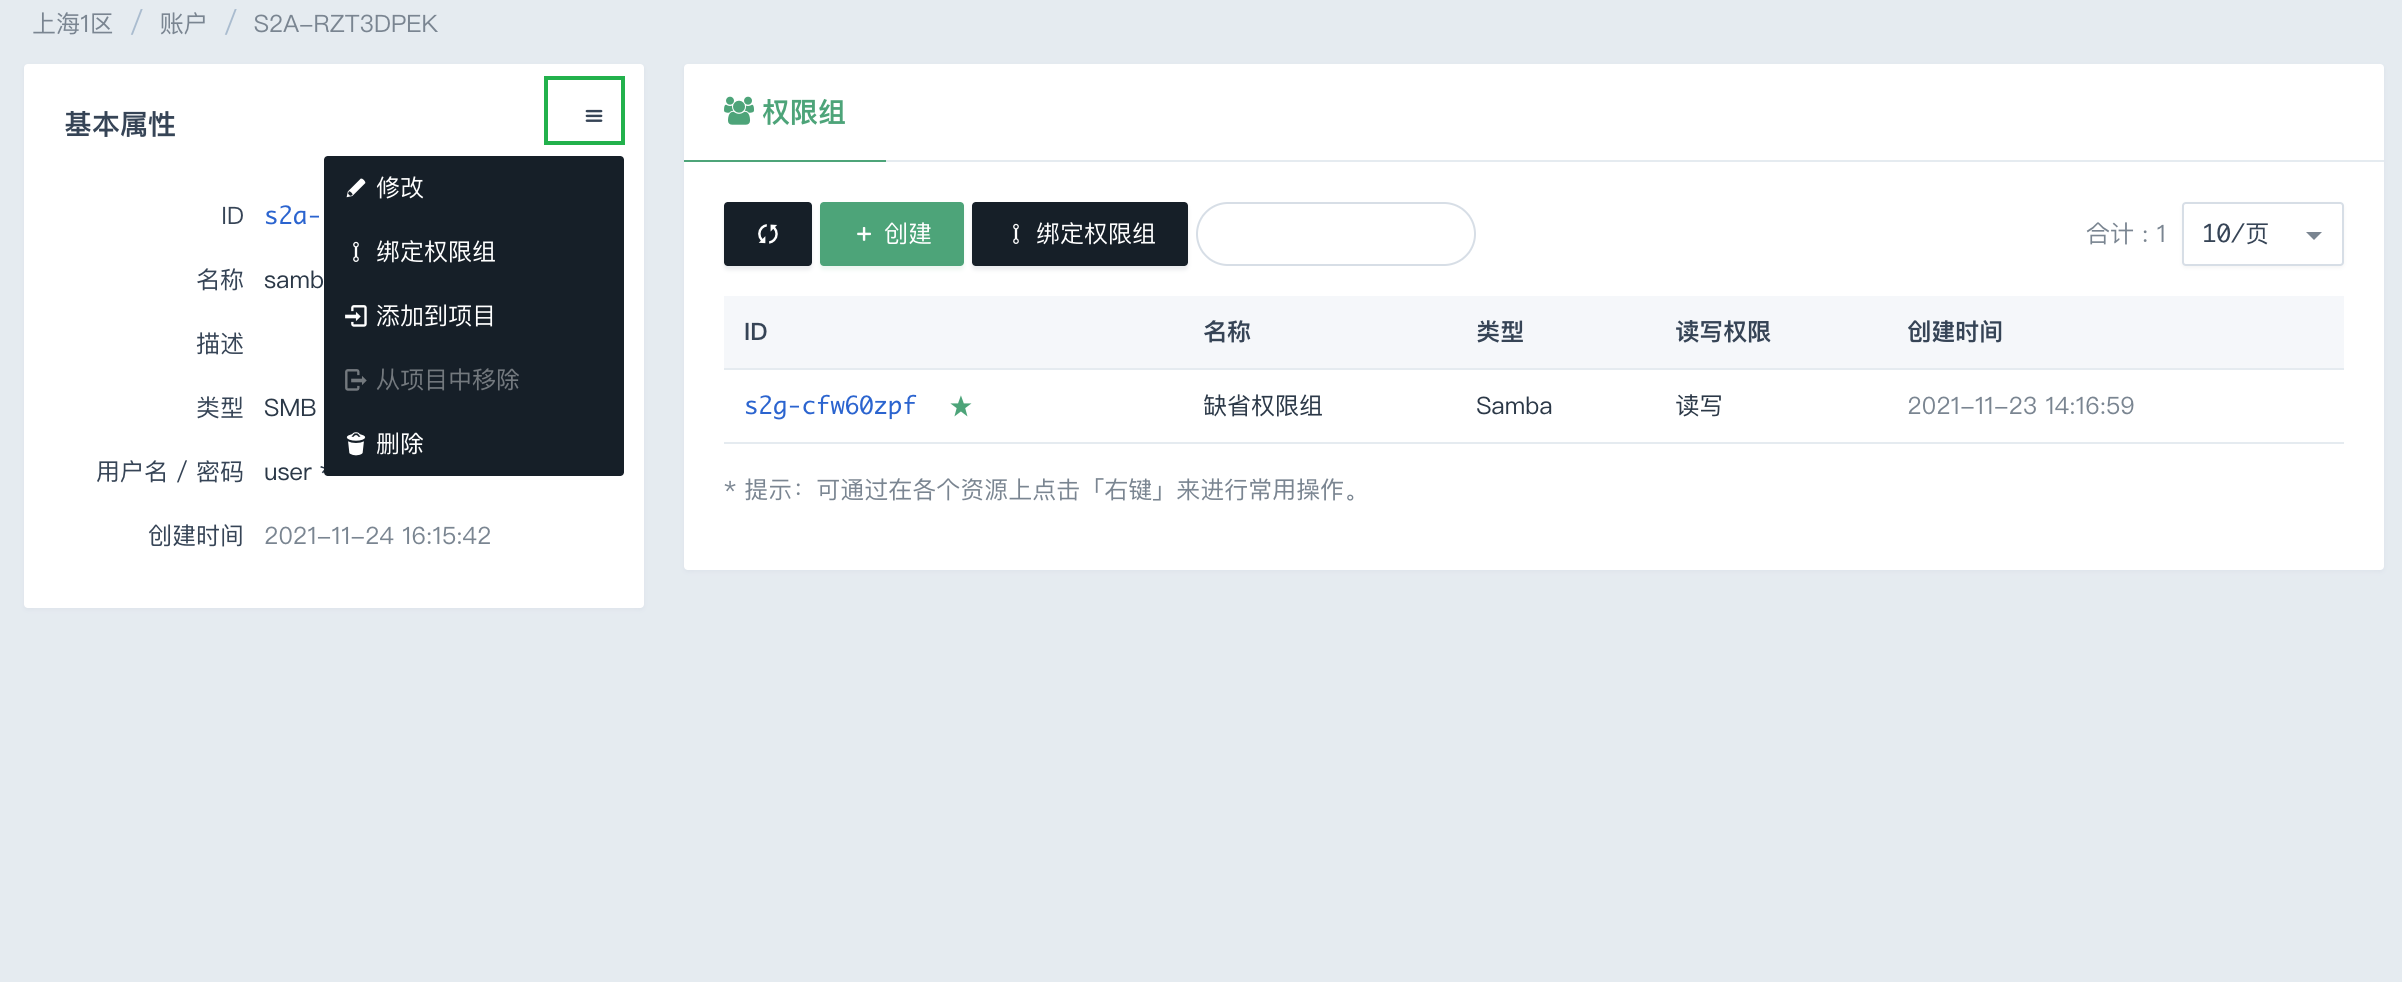Select 从项目中移除 menu entry
Image resolution: width=2402 pixels, height=982 pixels.
447,380
